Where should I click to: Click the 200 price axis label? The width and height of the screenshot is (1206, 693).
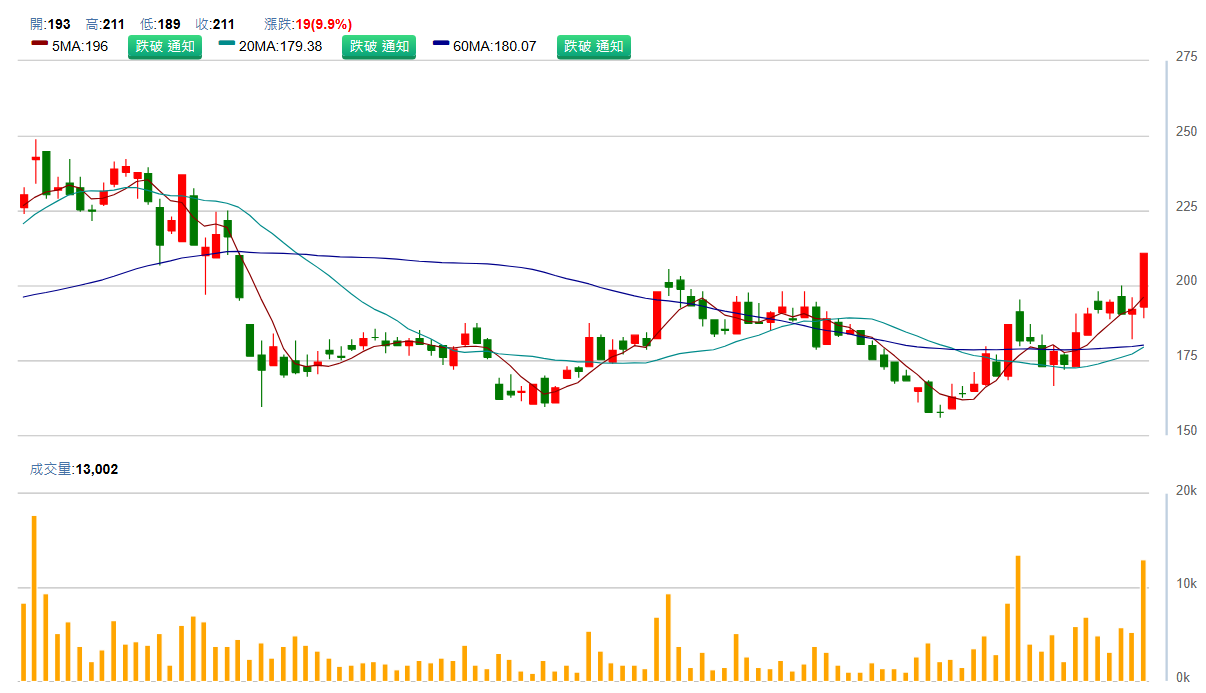click(1187, 281)
